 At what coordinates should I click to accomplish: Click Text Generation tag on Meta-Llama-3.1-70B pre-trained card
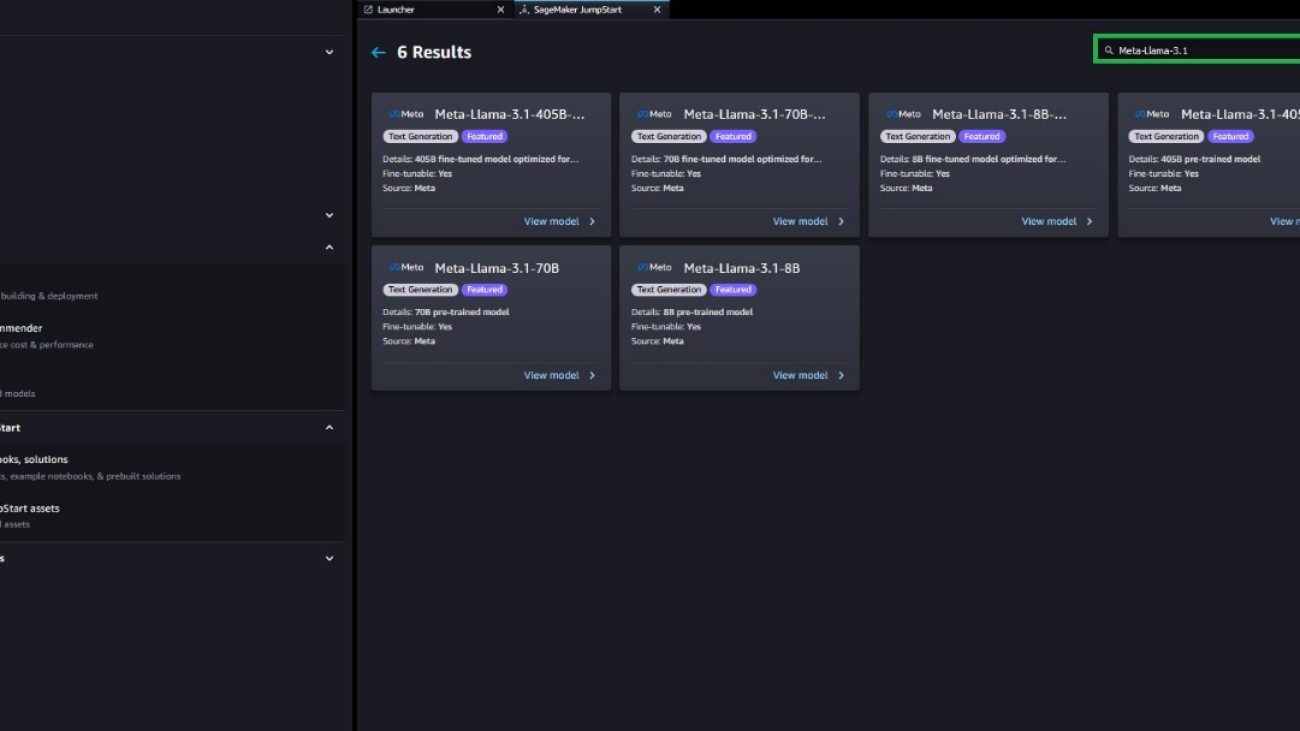[420, 290]
